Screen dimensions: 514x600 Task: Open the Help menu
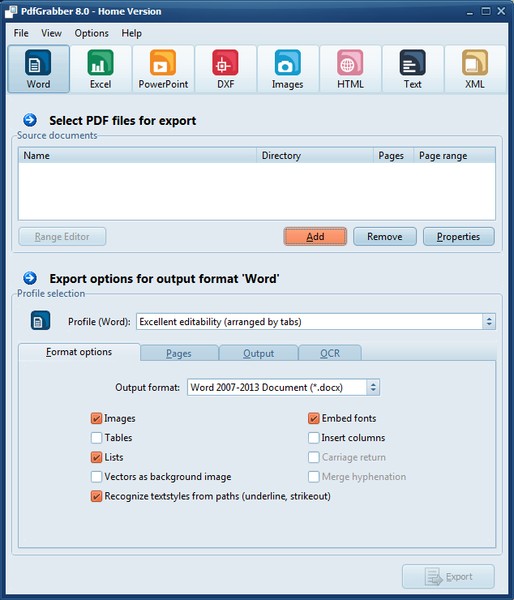tap(132, 33)
